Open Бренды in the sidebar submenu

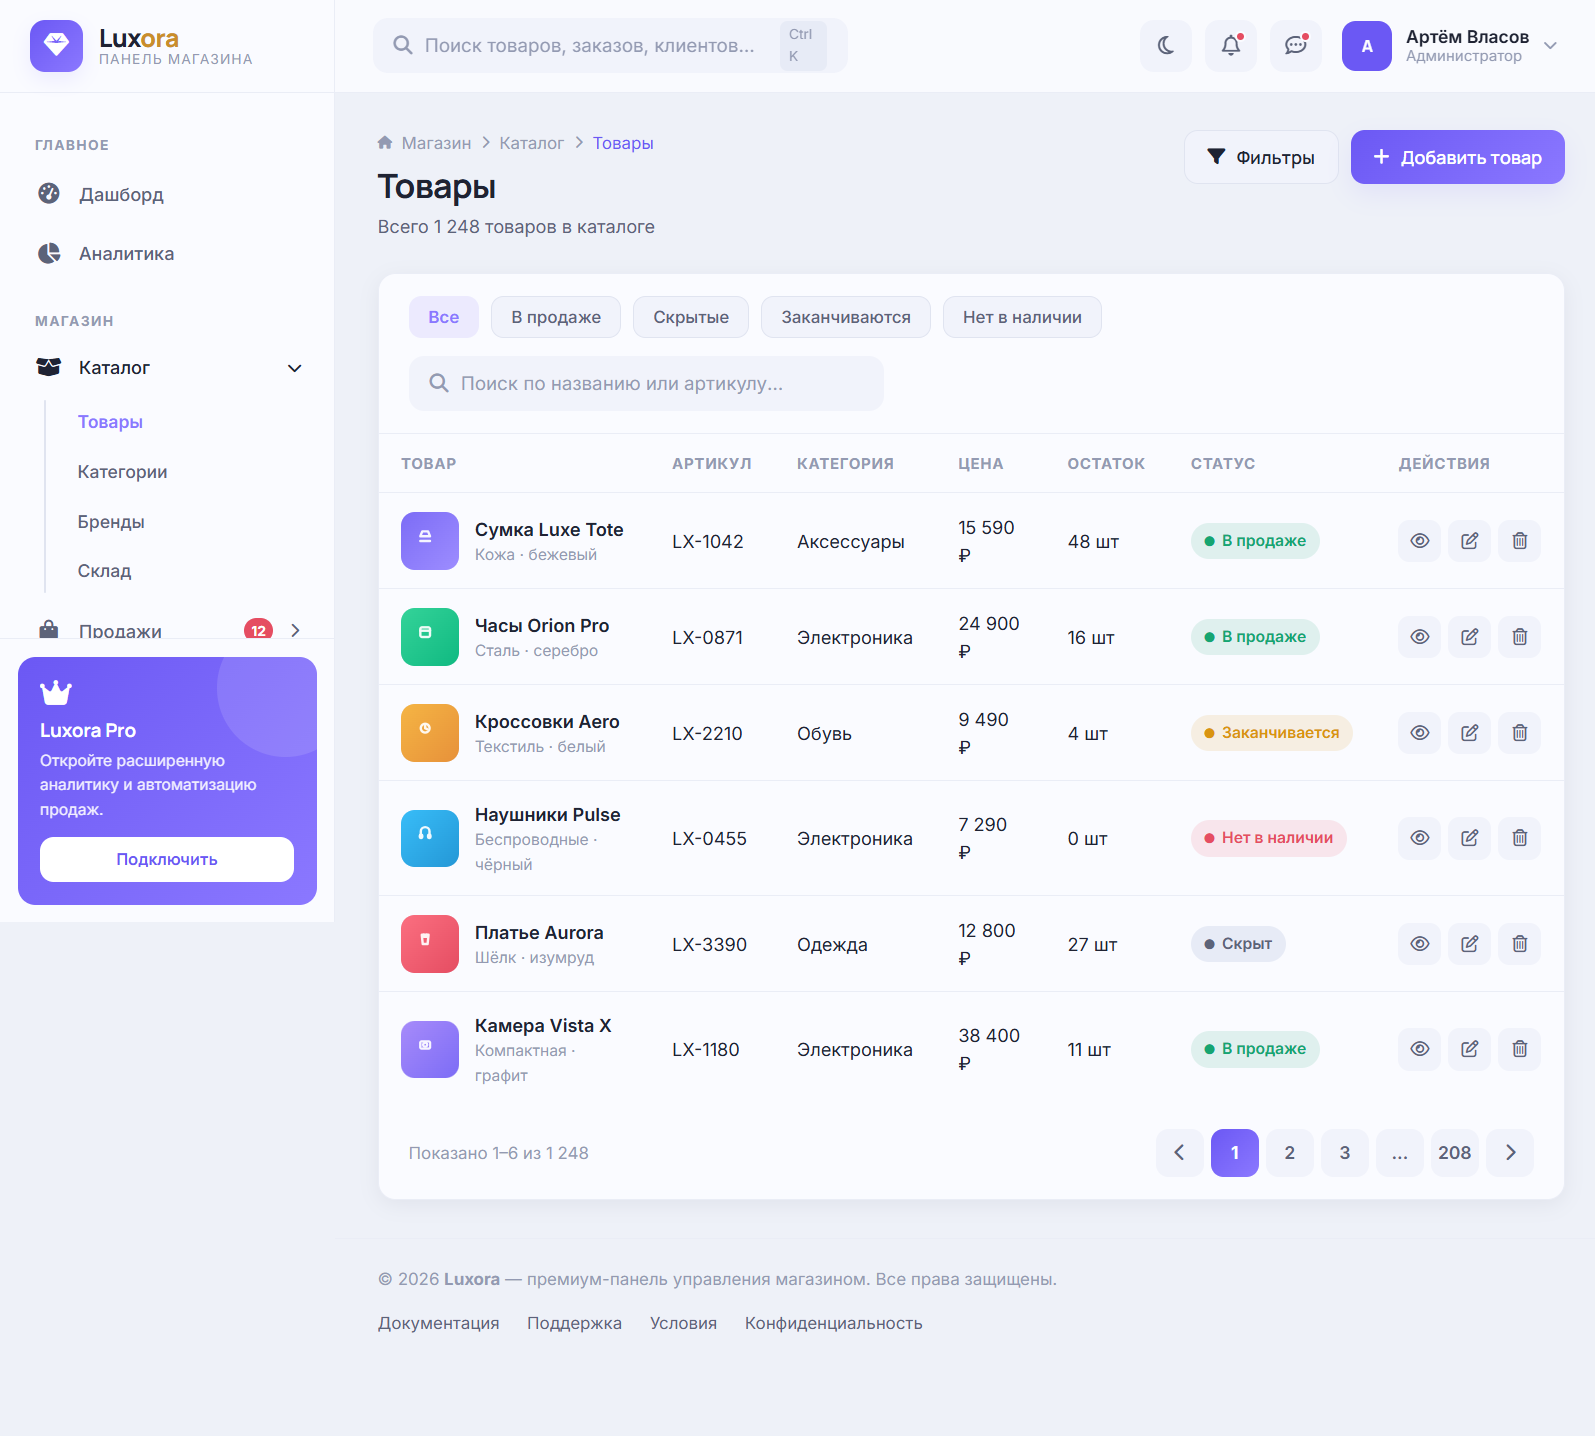(x=111, y=522)
